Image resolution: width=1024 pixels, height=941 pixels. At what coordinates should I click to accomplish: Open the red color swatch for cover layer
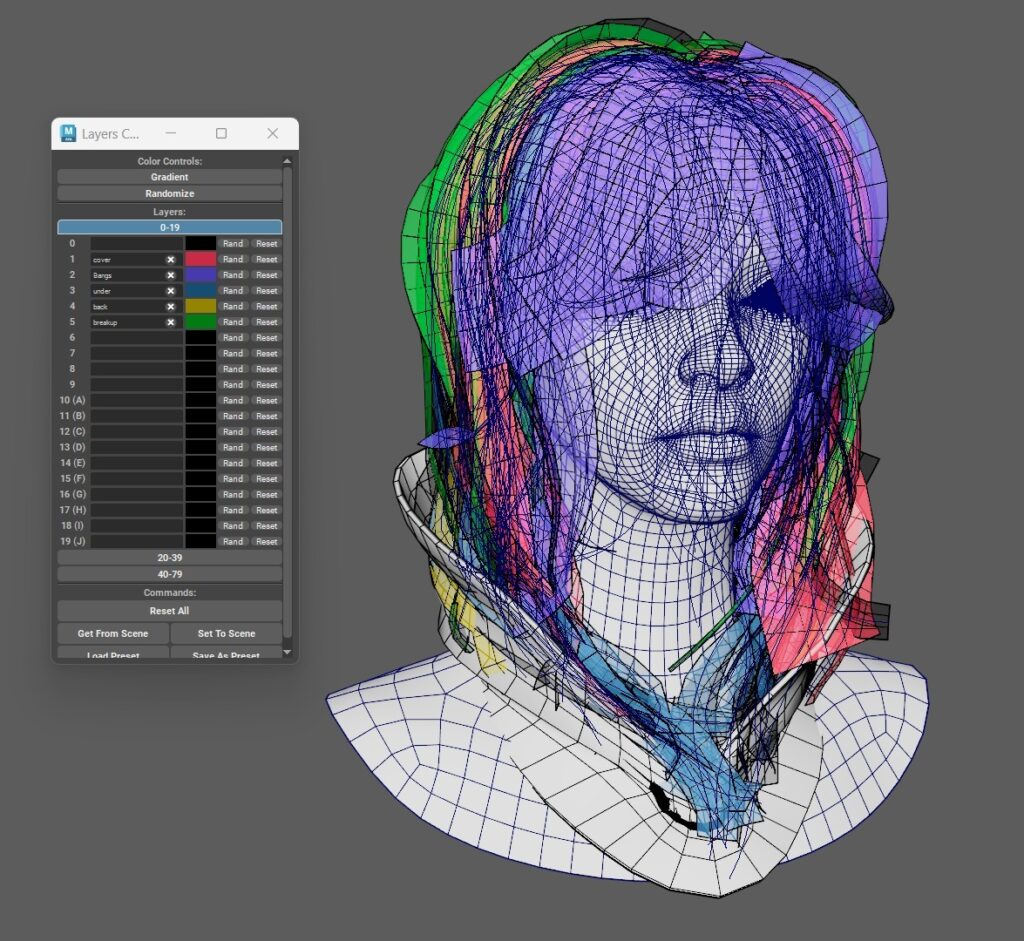200,259
